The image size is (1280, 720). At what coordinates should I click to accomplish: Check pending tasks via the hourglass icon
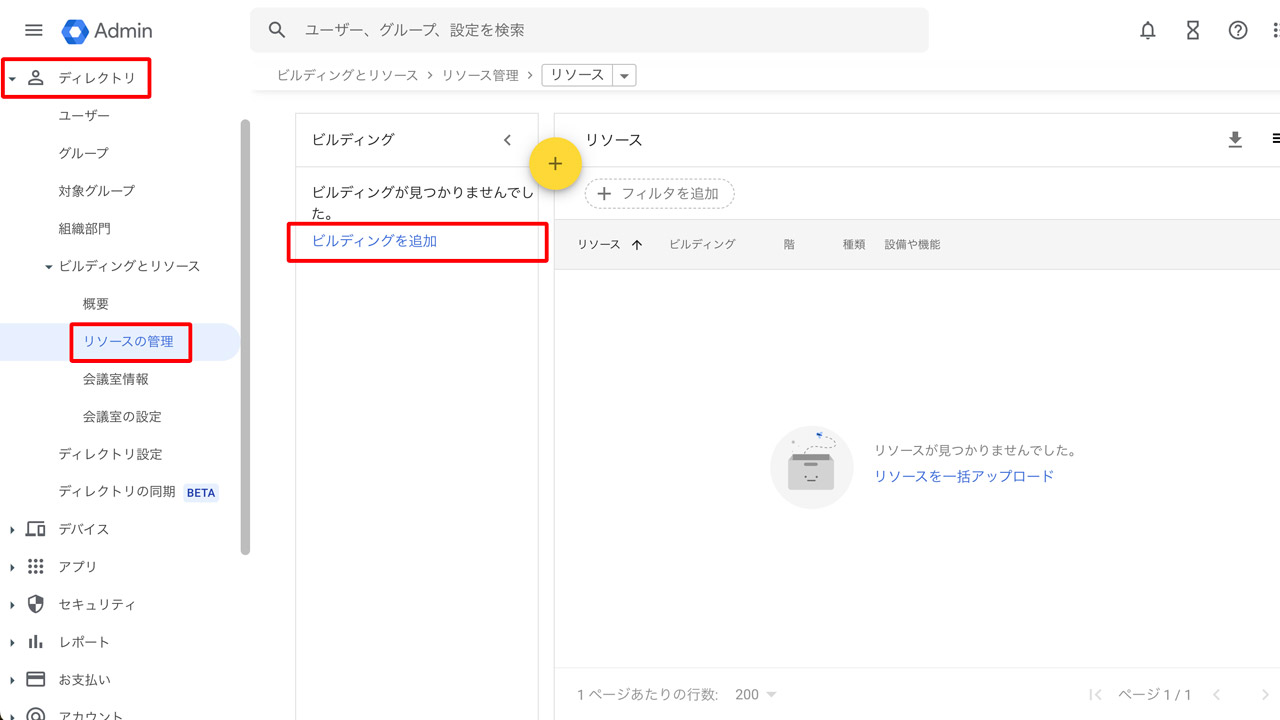click(x=1192, y=30)
